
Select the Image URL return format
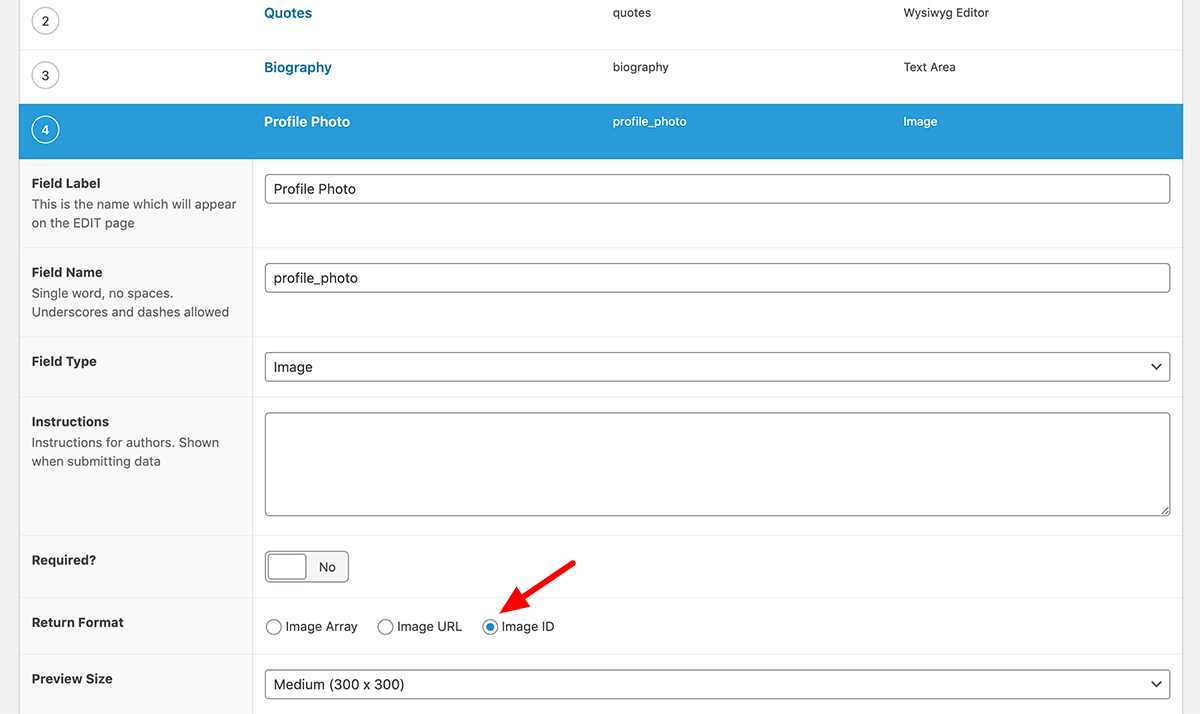[x=385, y=627]
